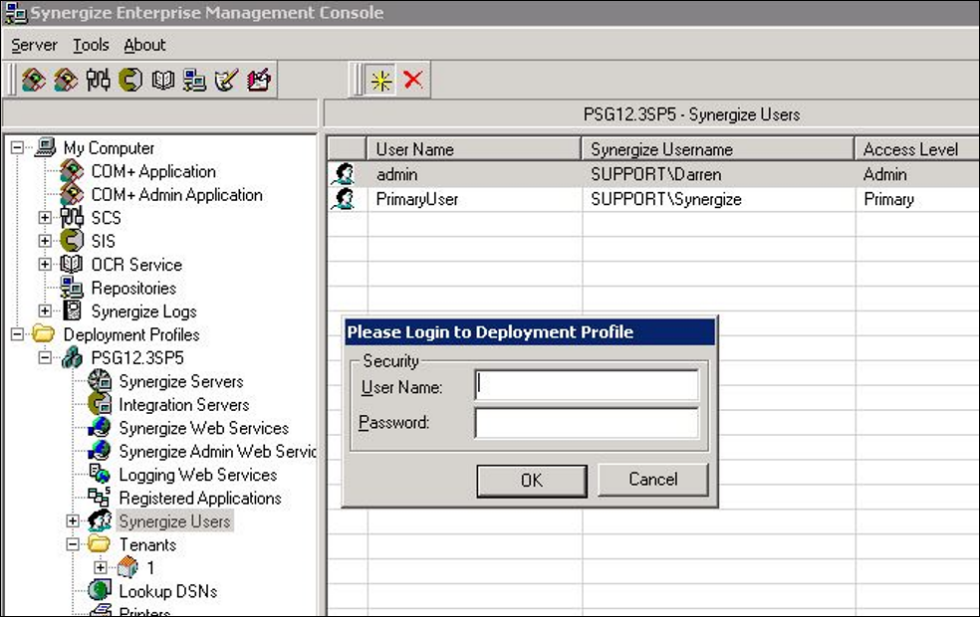Viewport: 980px width, 617px height.
Task: Collapse the PSG12.3SP5 tree node
Action: [45, 358]
